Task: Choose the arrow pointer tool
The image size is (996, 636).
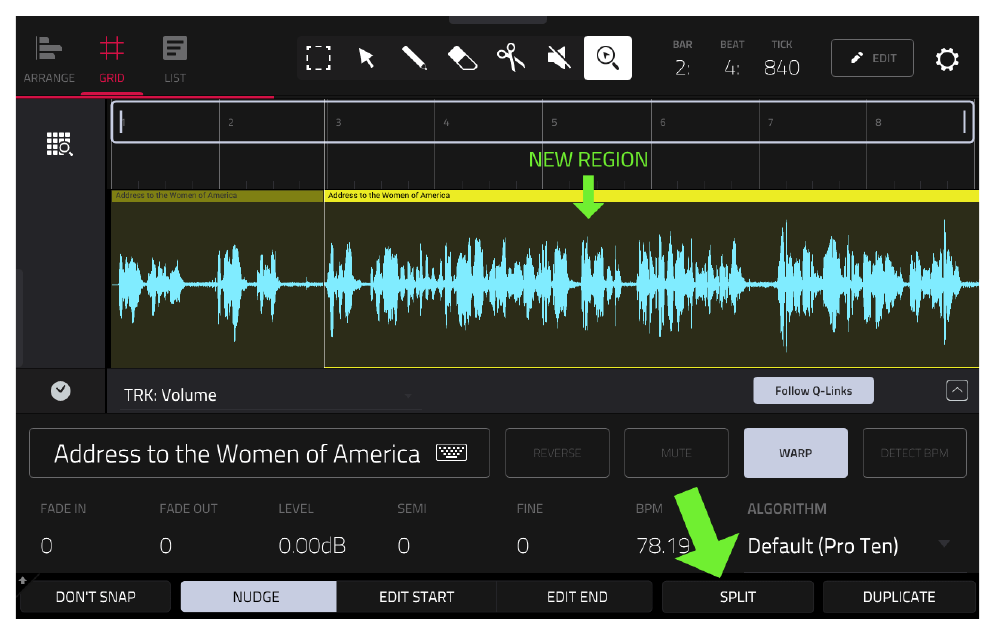Action: pos(367,58)
